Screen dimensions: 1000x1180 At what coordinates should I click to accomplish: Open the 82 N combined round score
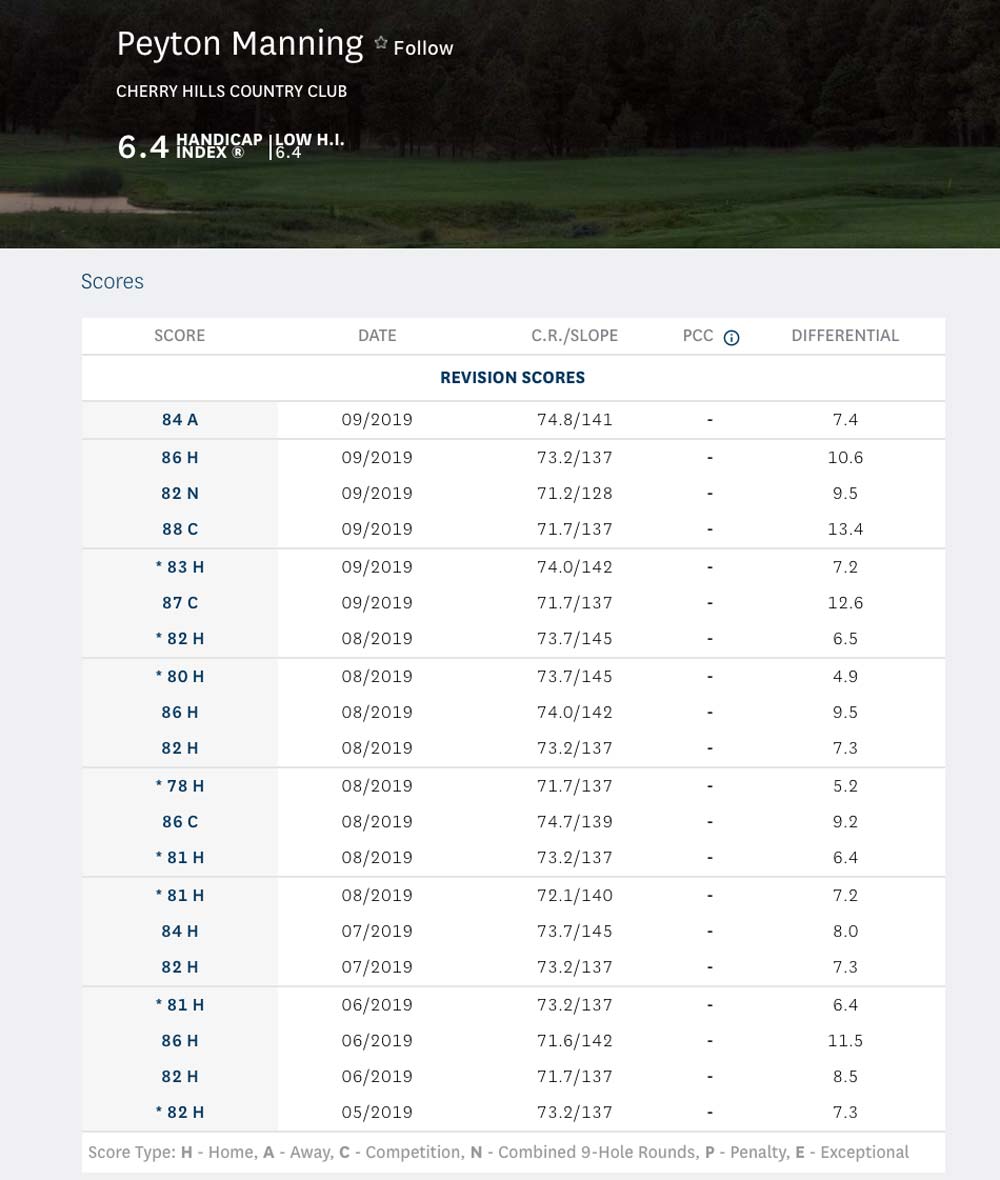pos(180,493)
